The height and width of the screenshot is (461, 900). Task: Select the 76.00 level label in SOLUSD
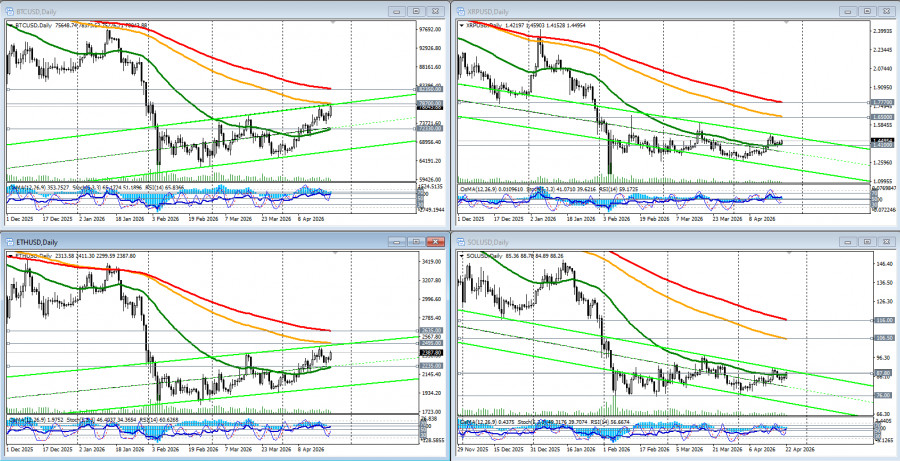(x=883, y=395)
